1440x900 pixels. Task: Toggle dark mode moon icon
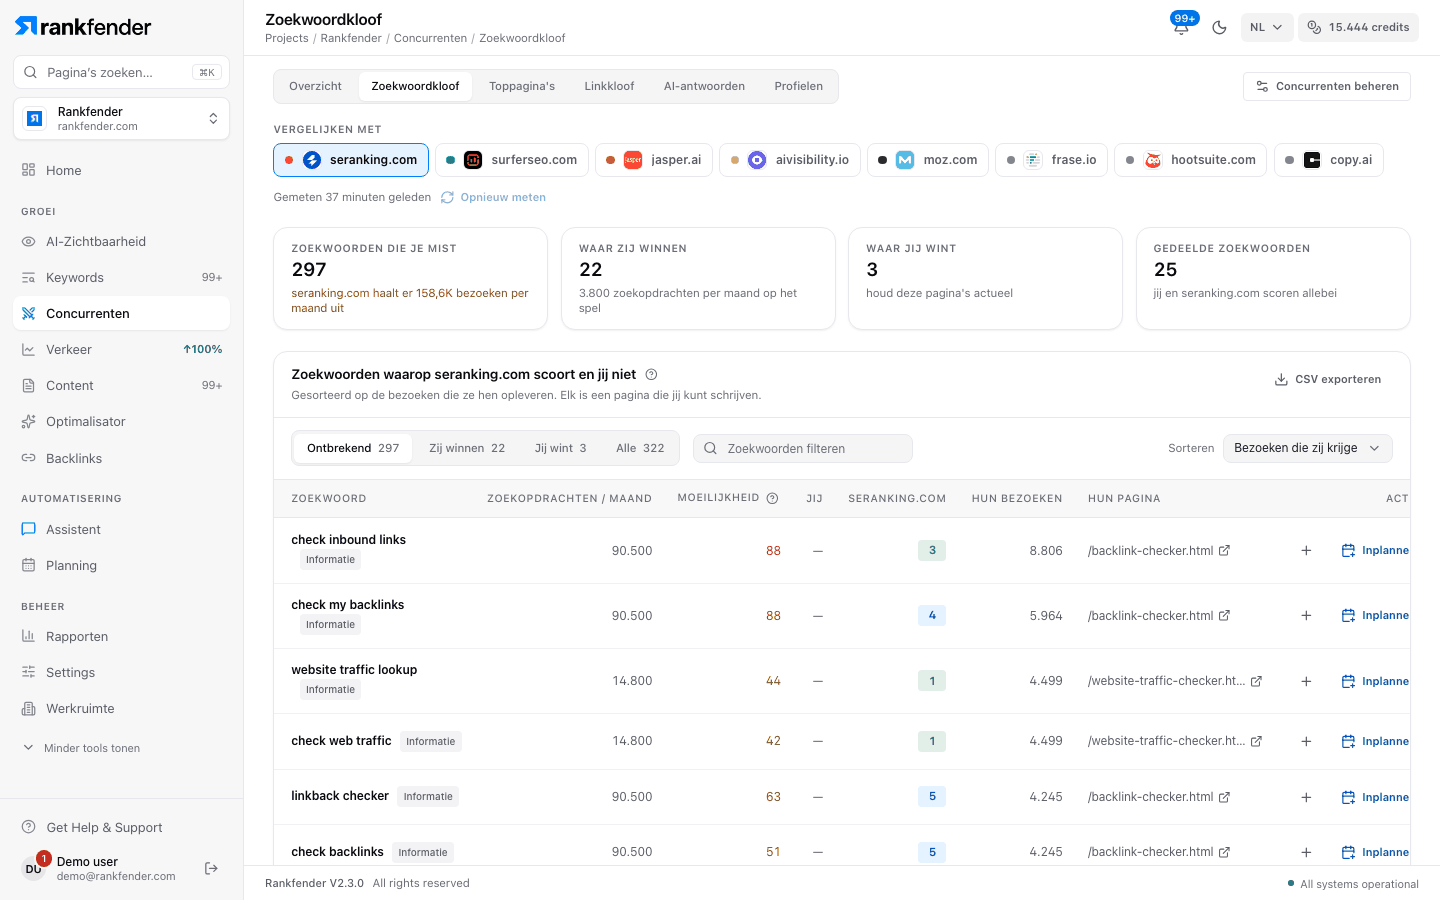(1219, 27)
